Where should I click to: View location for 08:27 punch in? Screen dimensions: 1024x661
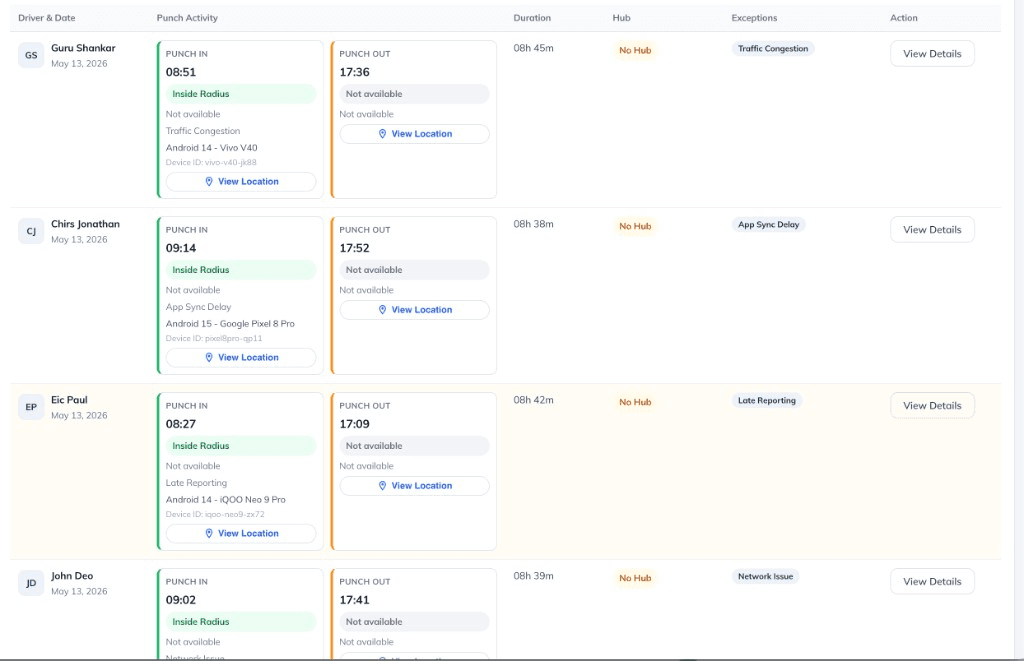pos(241,534)
